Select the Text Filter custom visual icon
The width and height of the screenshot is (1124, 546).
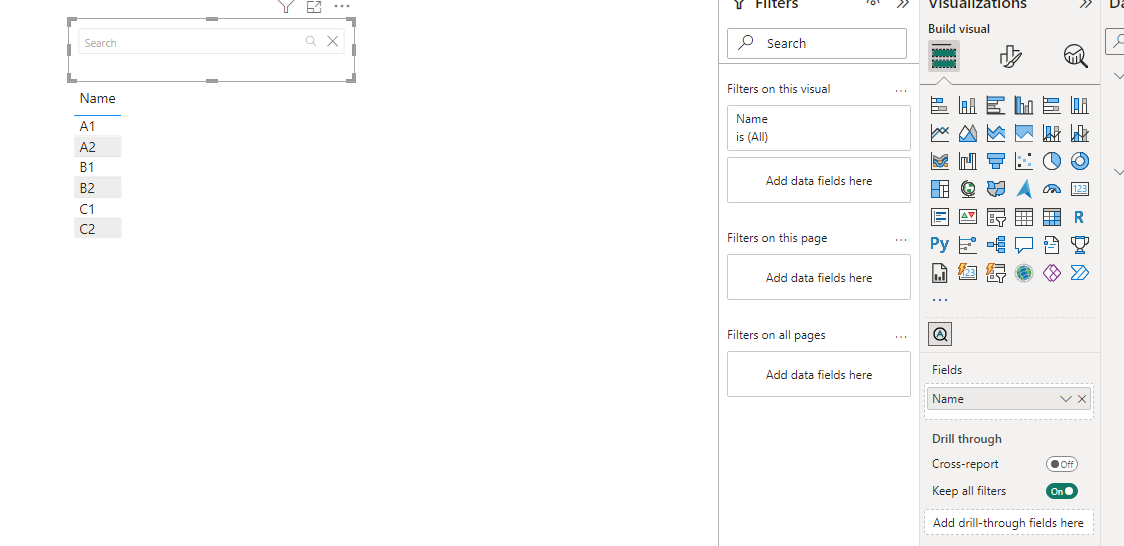[940, 334]
